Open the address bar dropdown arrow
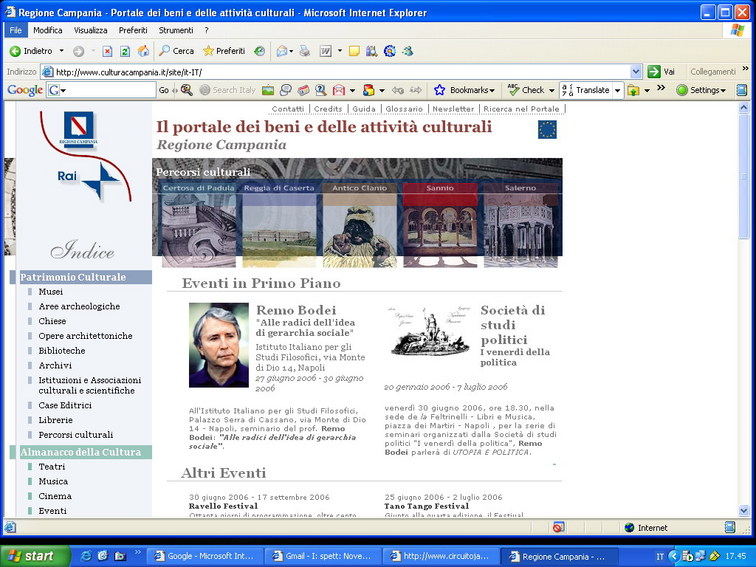 [x=636, y=72]
